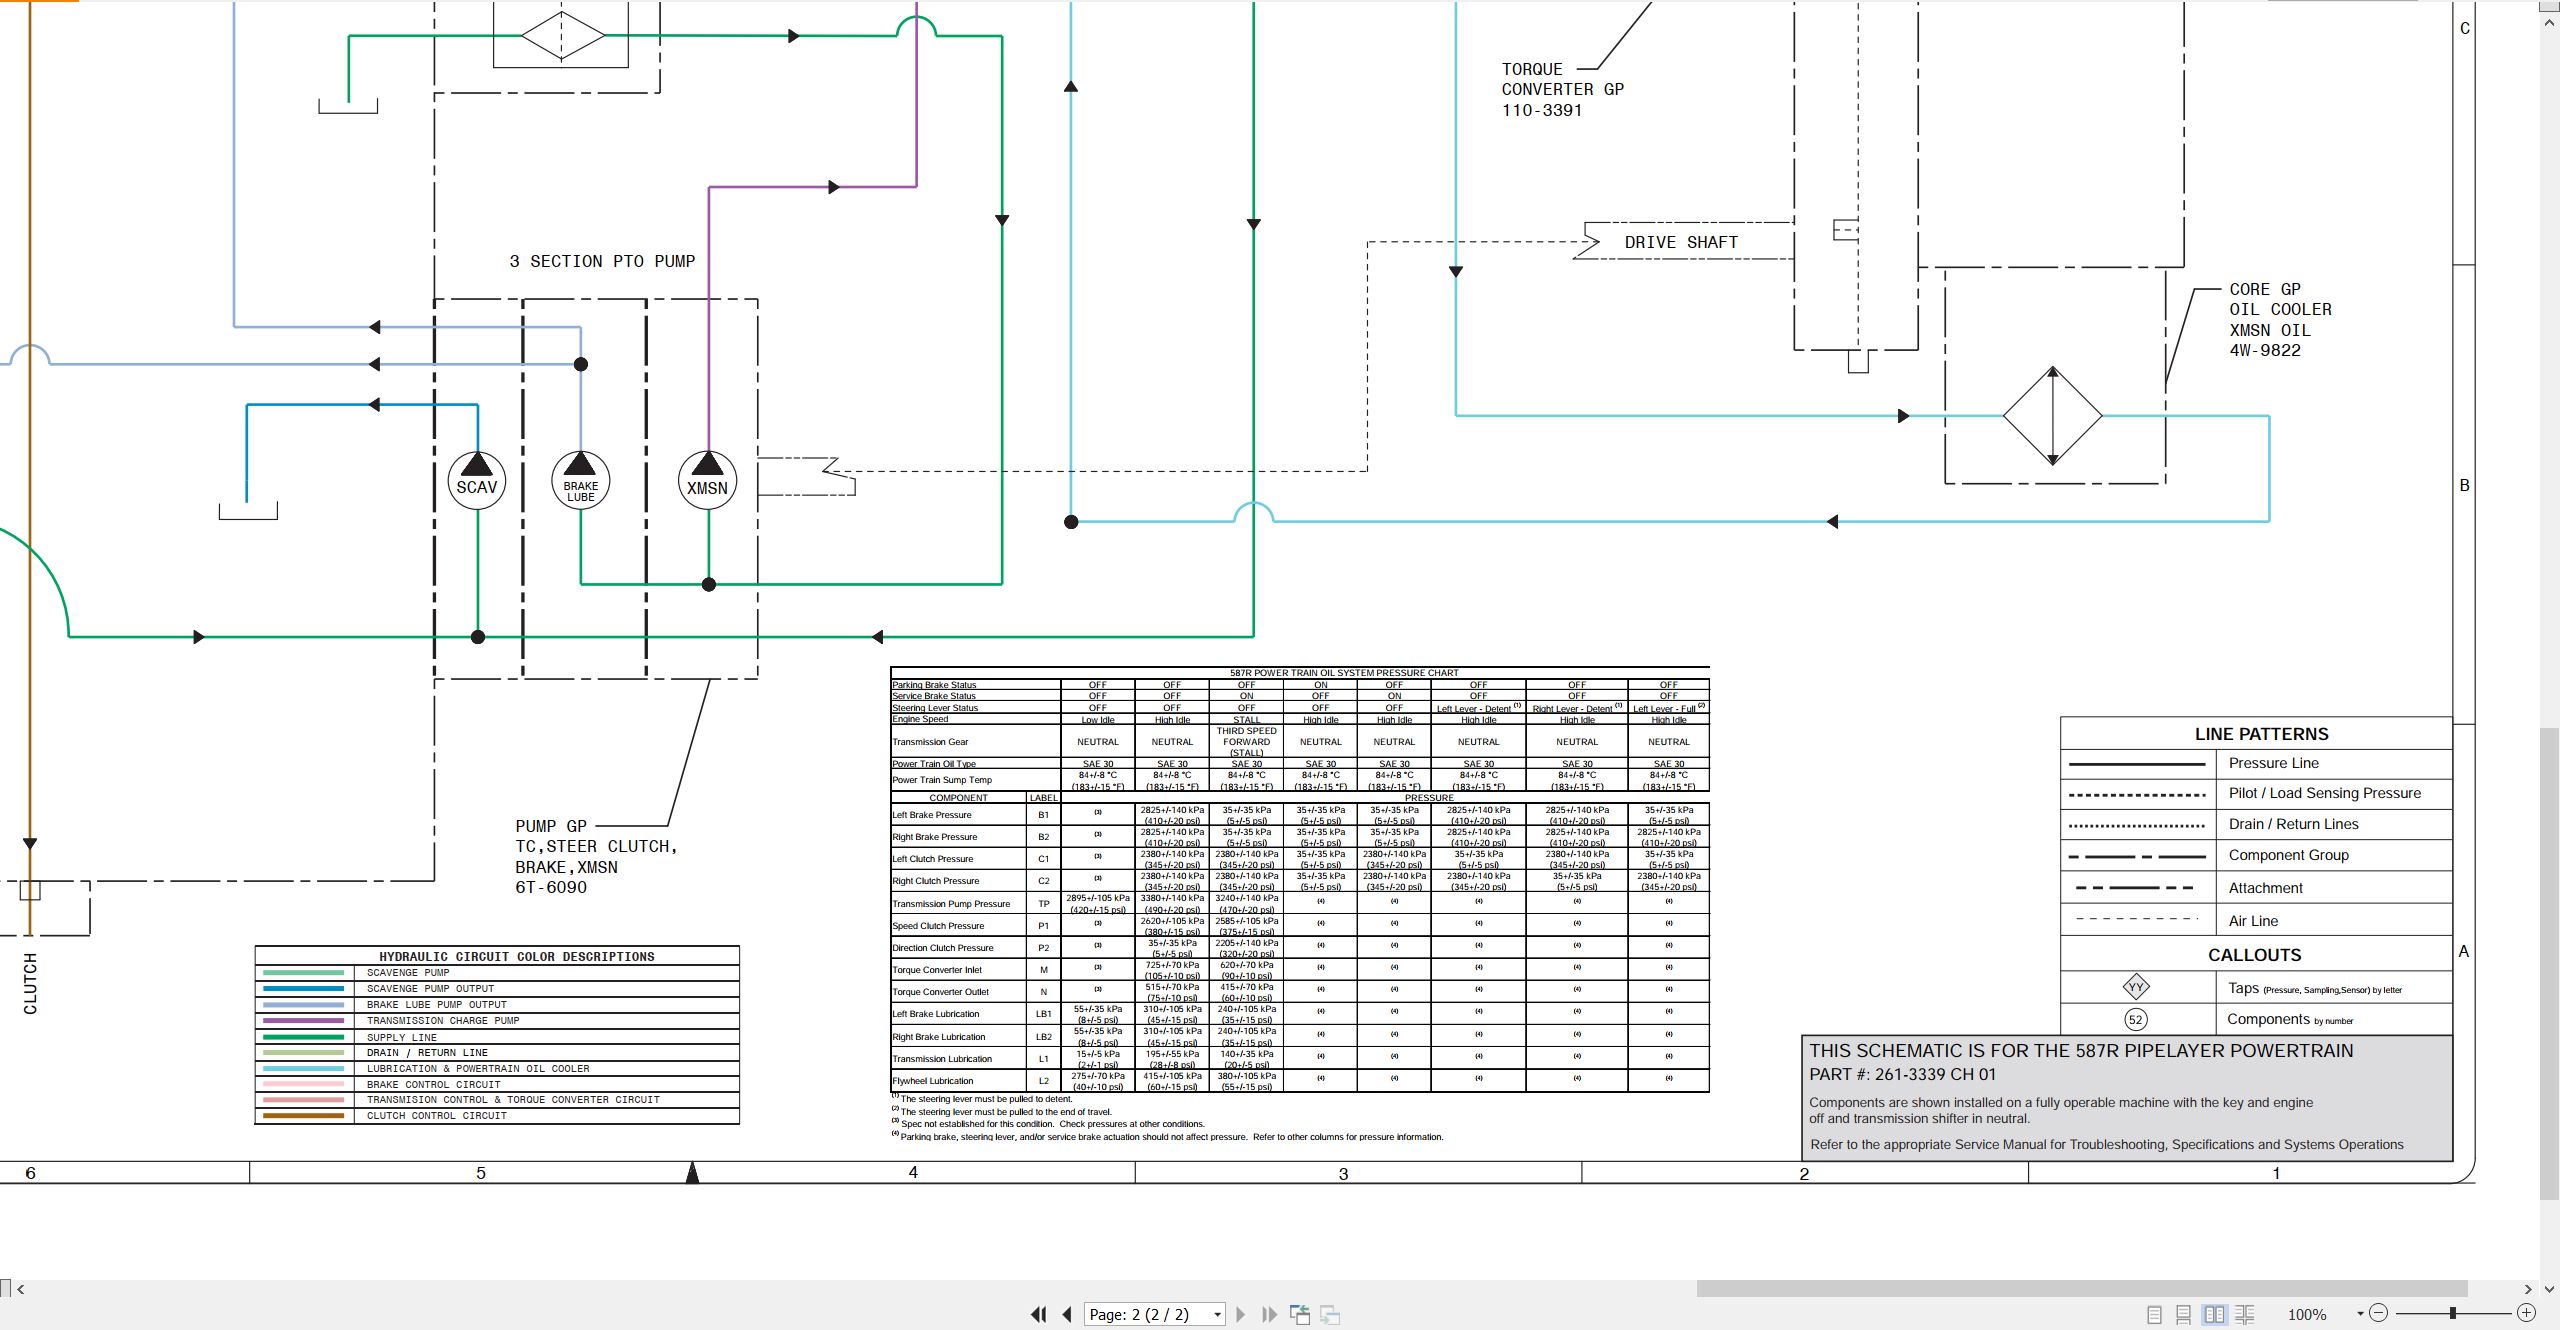Click the 'Flywheel Lubrication' table row
Image resolution: width=2560 pixels, height=1330 pixels.
coord(1300,1080)
